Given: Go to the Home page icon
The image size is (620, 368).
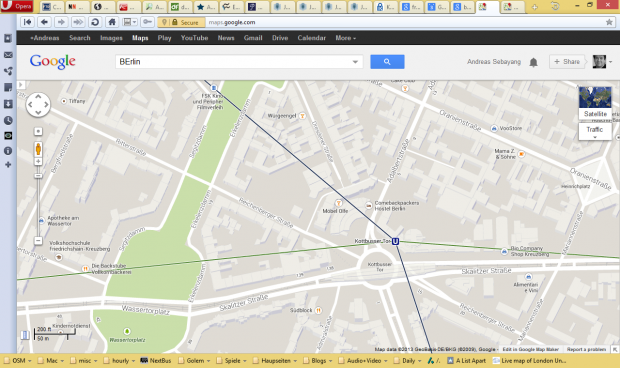Looking at the screenshot, I should (112, 22).
